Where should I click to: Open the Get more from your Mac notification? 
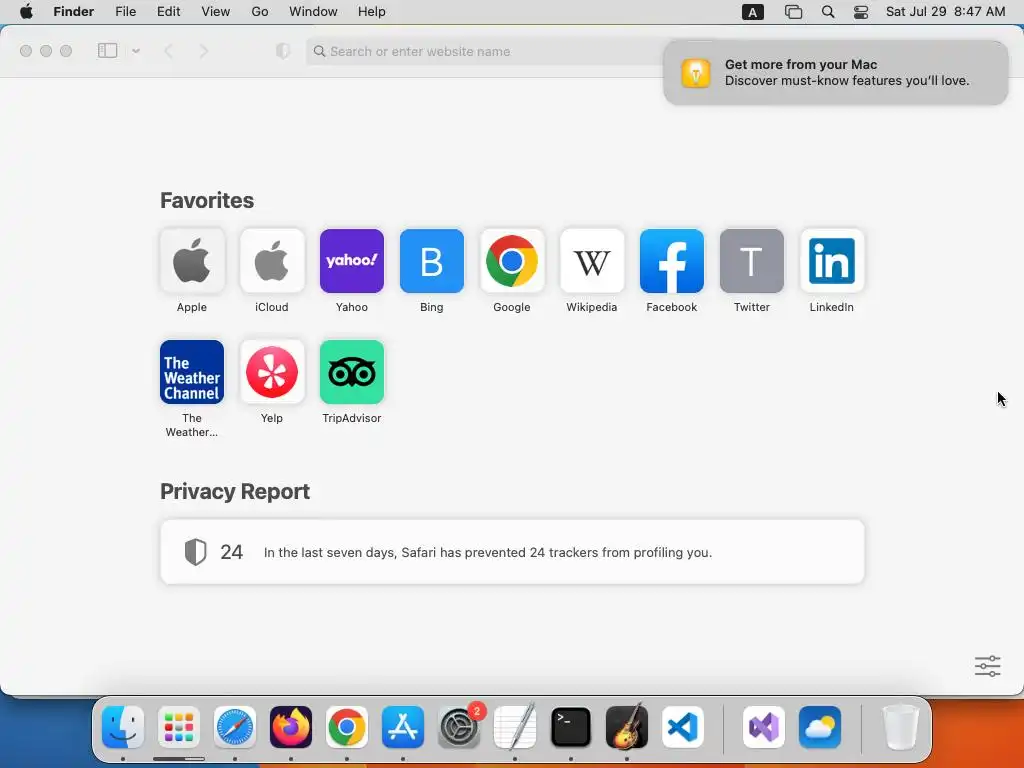835,72
